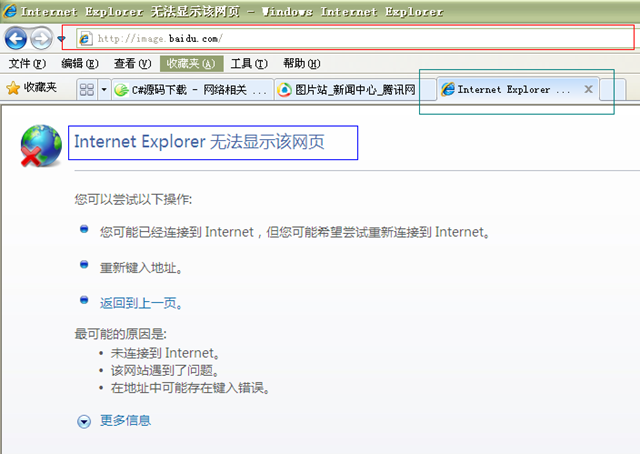This screenshot has width=640, height=454.
Task: Open the 查看(V) menu
Action: [133, 64]
